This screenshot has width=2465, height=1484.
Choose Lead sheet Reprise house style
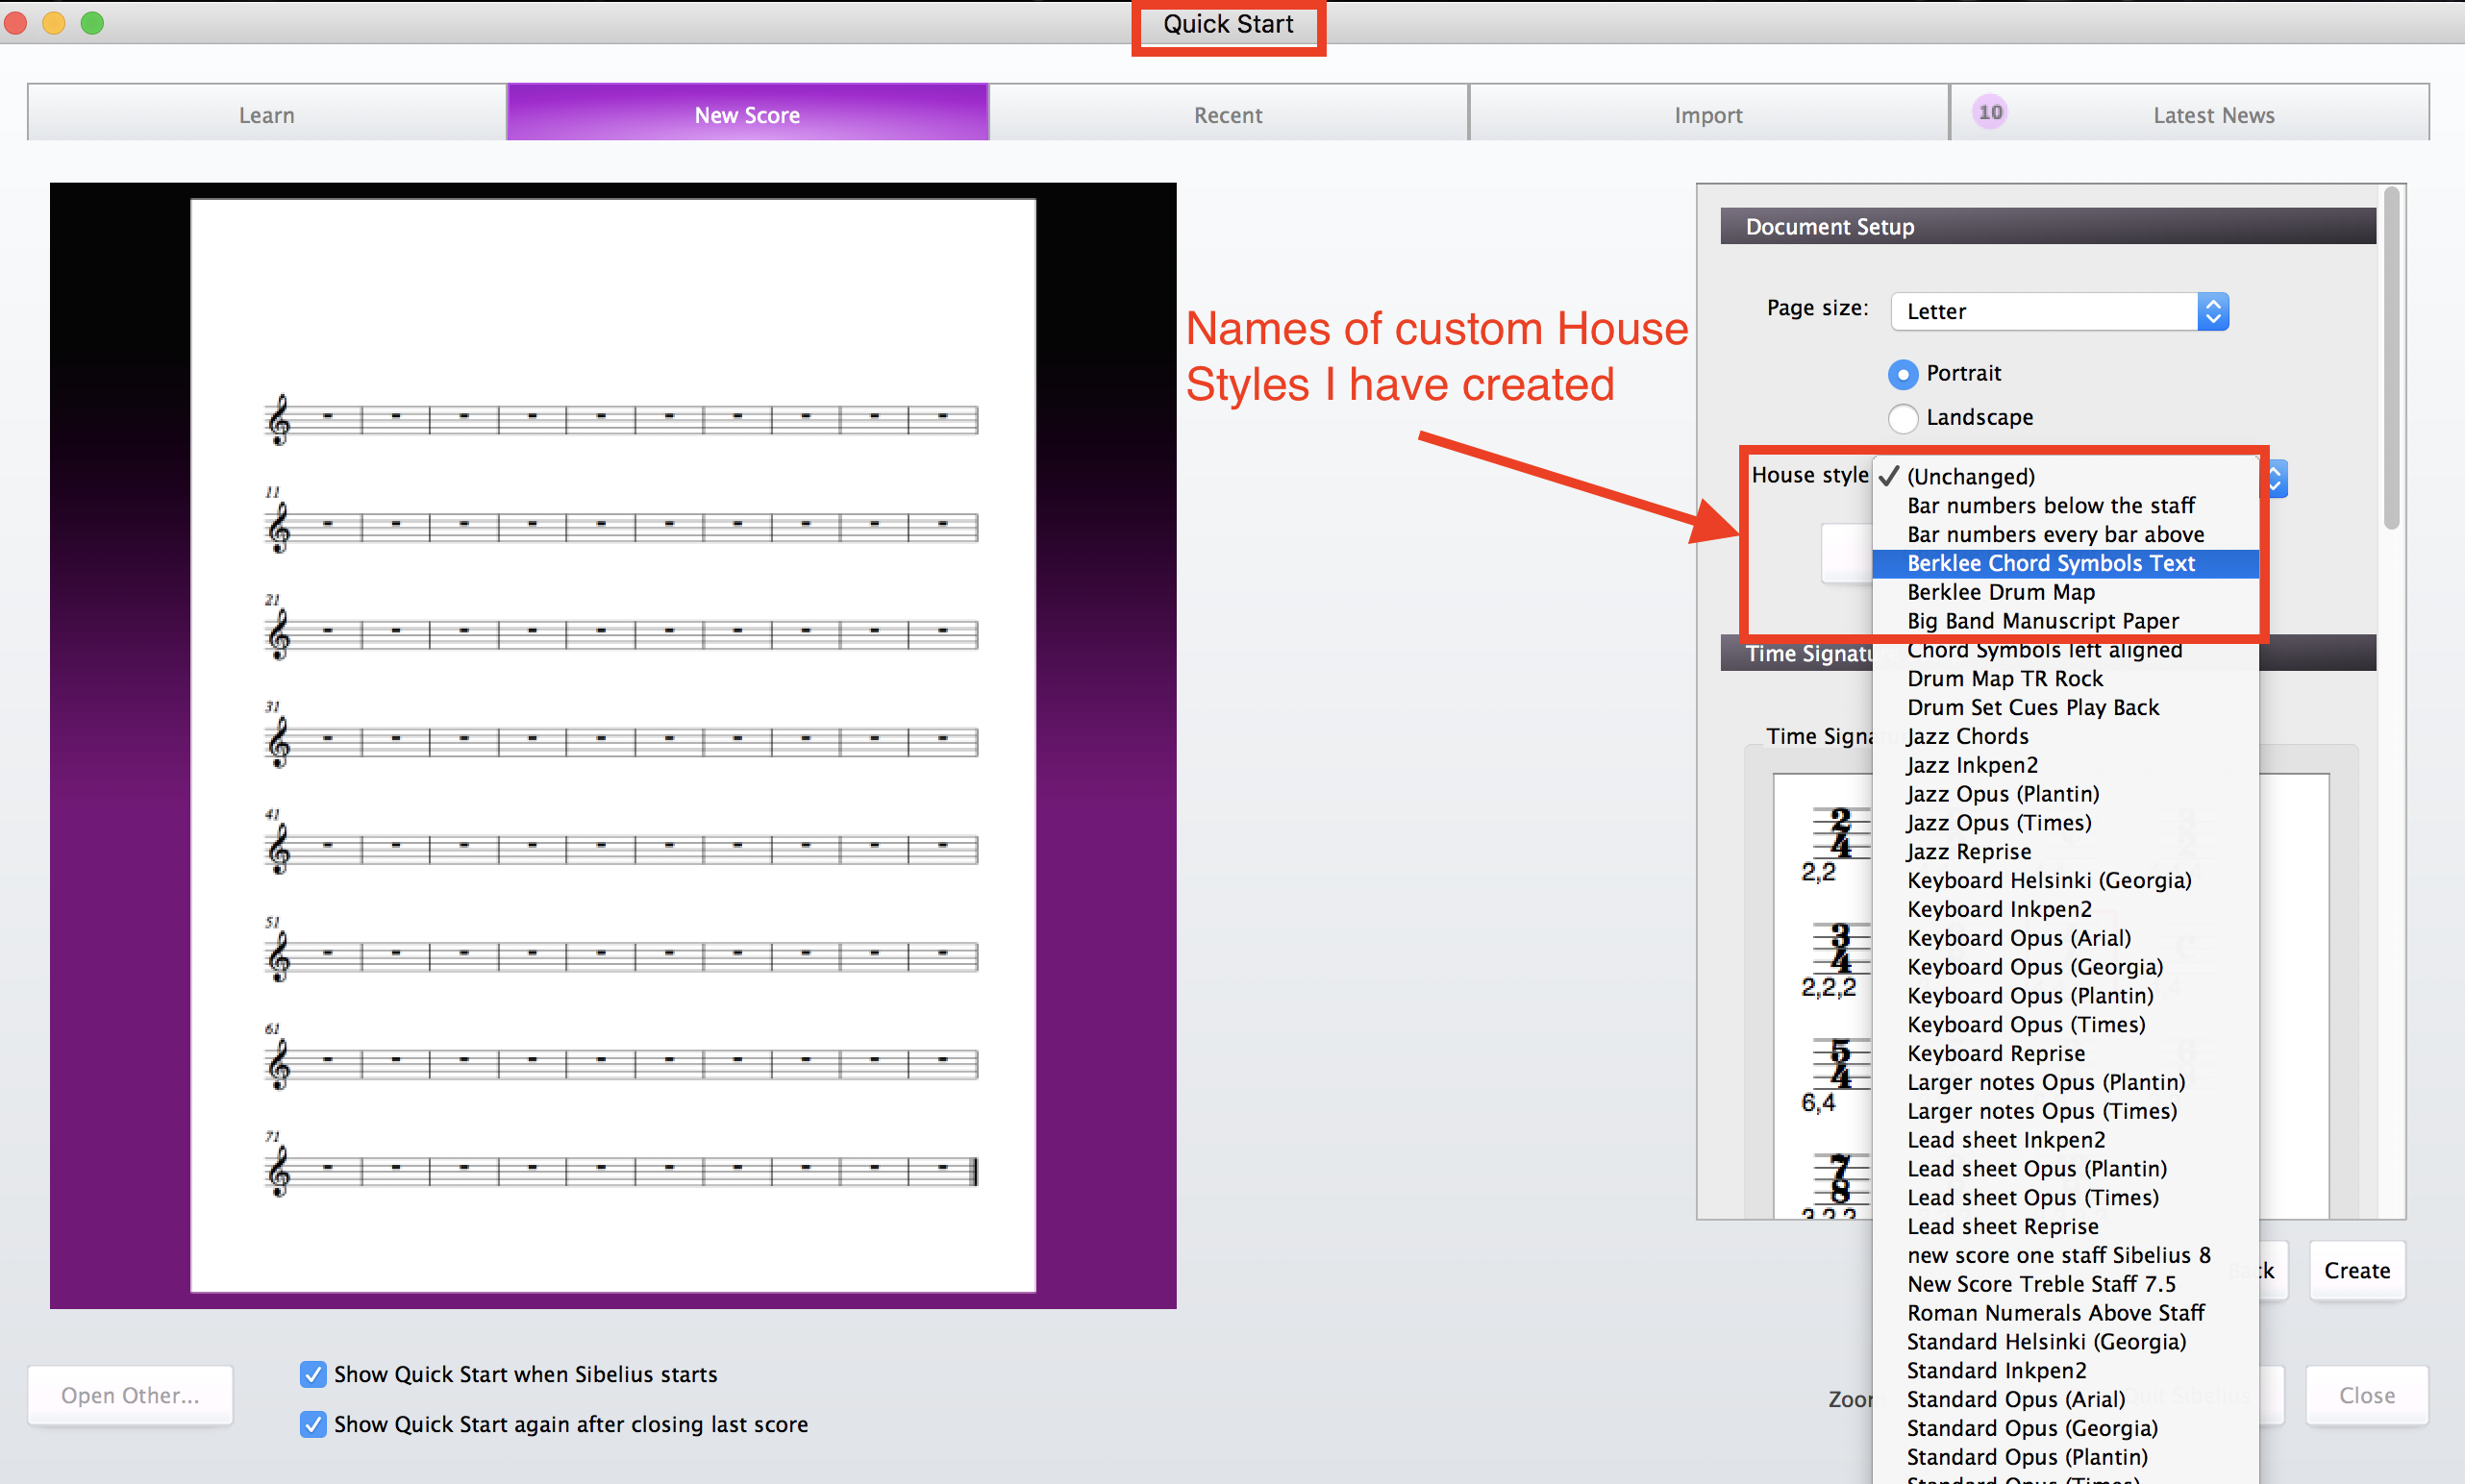click(x=2003, y=1226)
